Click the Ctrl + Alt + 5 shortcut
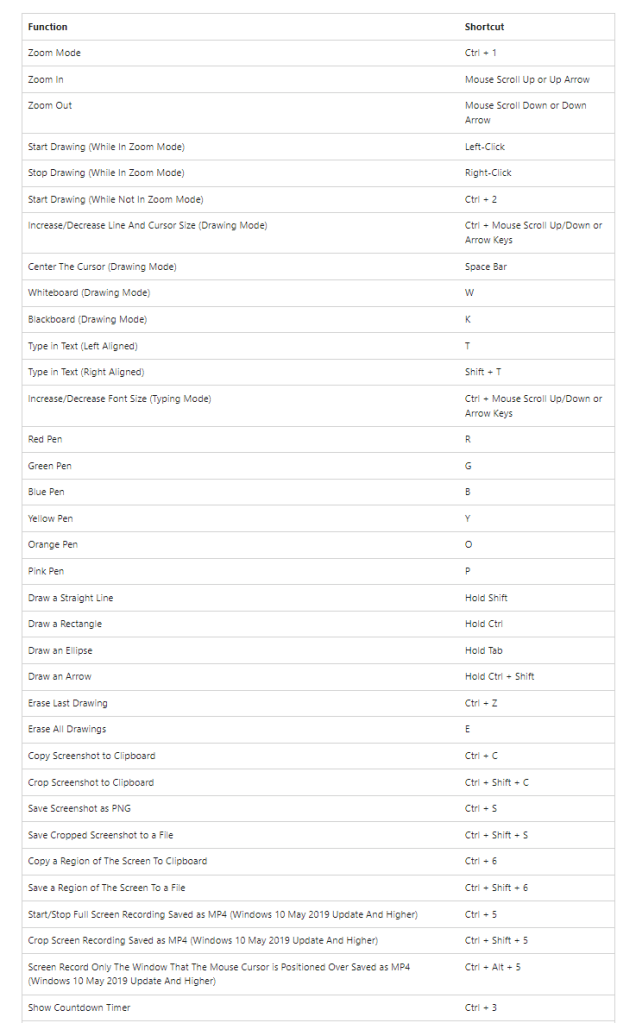Image resolution: width=617 pixels, height=1023 pixels. click(x=493, y=967)
